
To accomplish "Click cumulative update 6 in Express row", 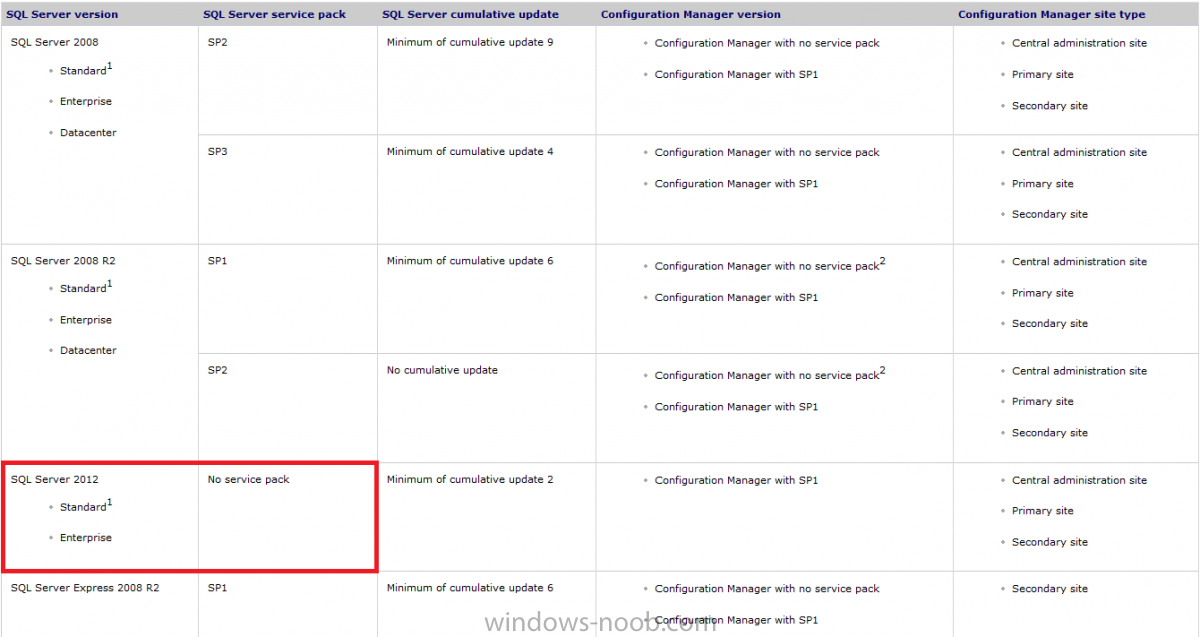I will (470, 588).
